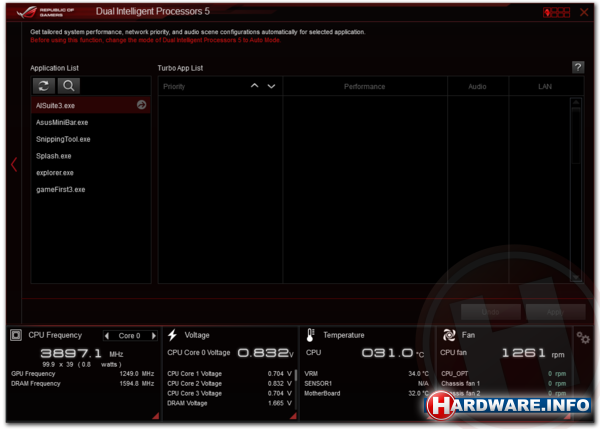Expand Voltage panel corner triangle
The height and width of the screenshot is (429, 600).
(x=293, y=416)
